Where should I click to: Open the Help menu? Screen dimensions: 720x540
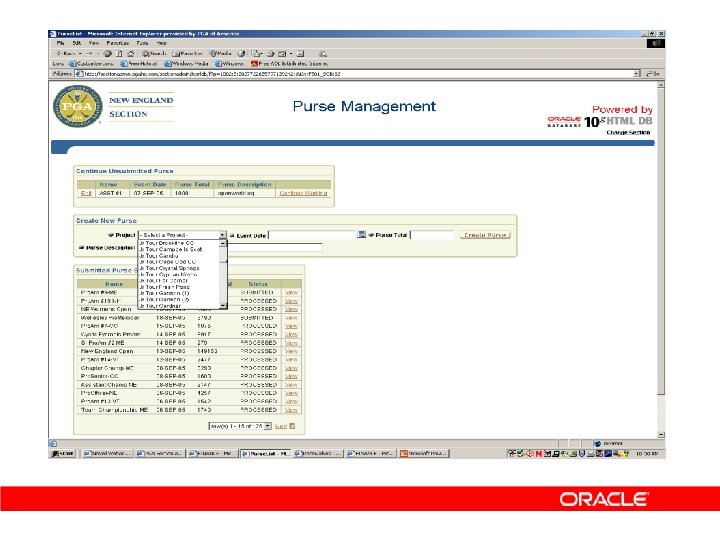click(162, 43)
